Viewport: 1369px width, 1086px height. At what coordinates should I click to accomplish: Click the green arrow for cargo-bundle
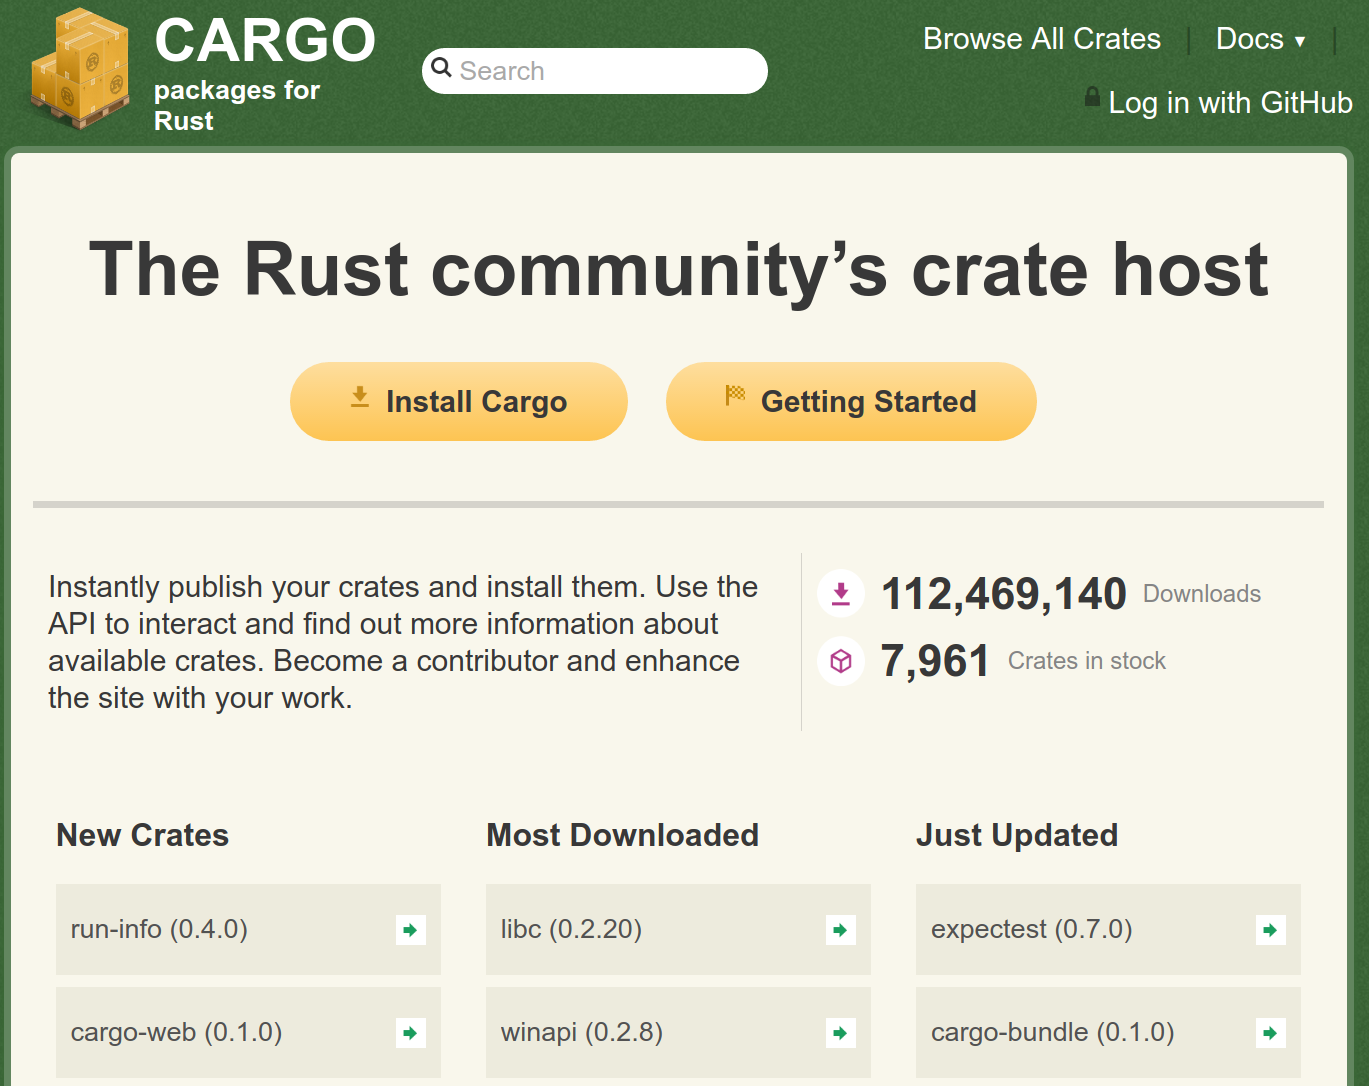1270,1033
